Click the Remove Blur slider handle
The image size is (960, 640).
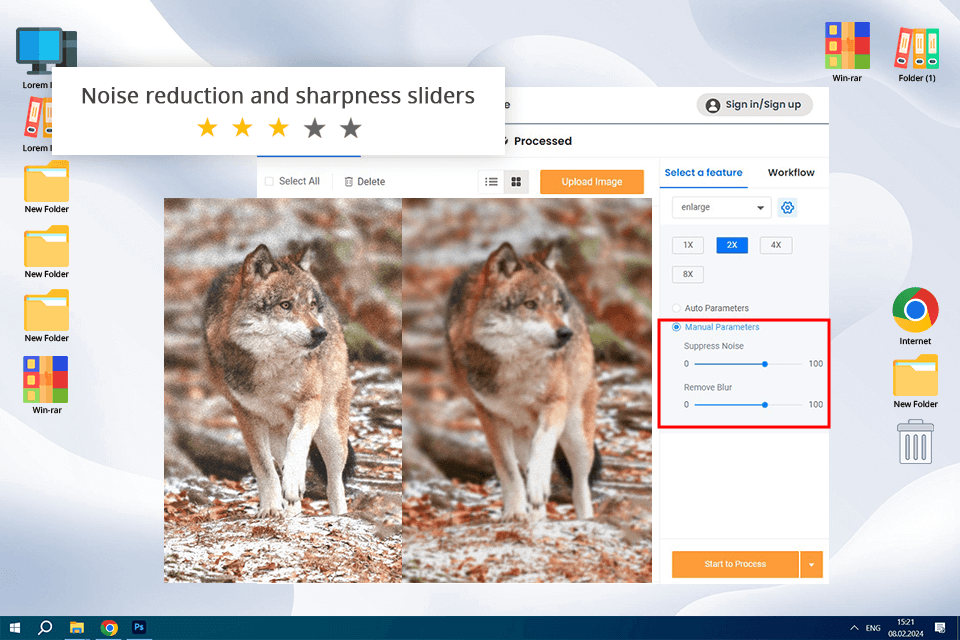[x=765, y=405]
